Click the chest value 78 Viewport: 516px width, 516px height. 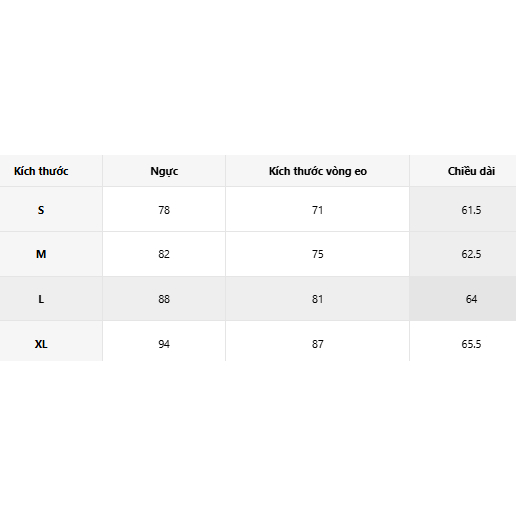pos(164,210)
